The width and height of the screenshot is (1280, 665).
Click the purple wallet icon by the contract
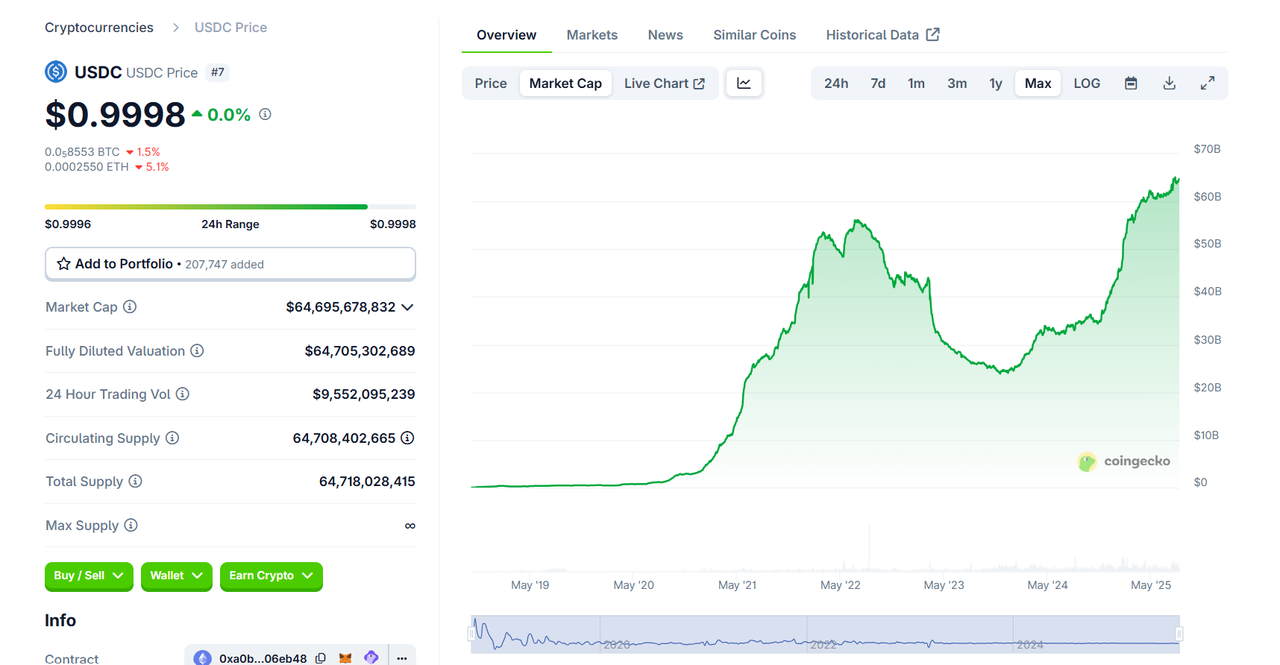coord(371,658)
